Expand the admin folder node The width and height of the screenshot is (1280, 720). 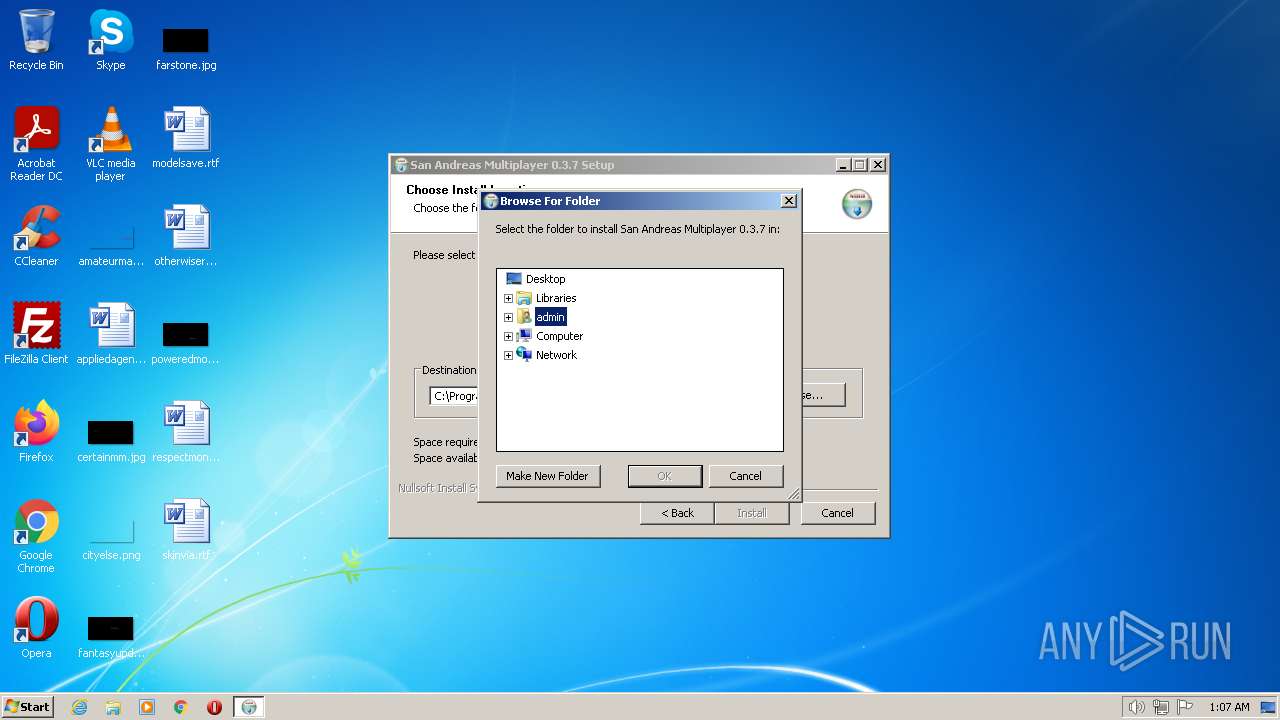click(x=508, y=317)
